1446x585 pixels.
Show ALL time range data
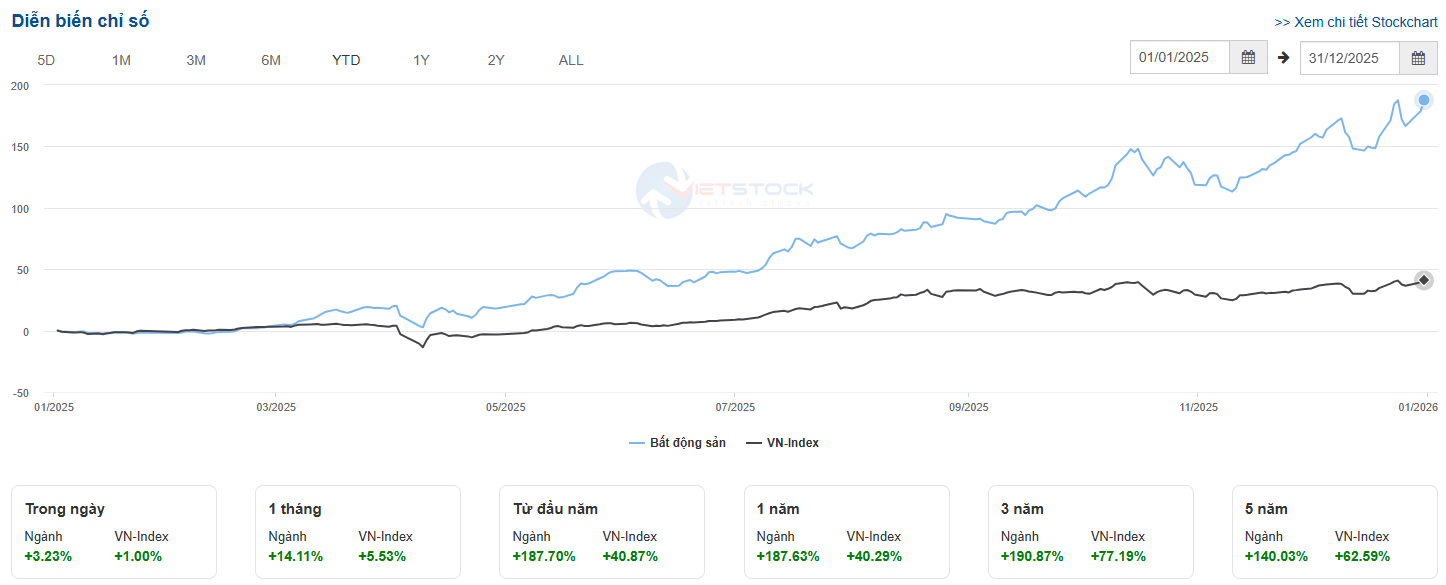click(x=571, y=60)
